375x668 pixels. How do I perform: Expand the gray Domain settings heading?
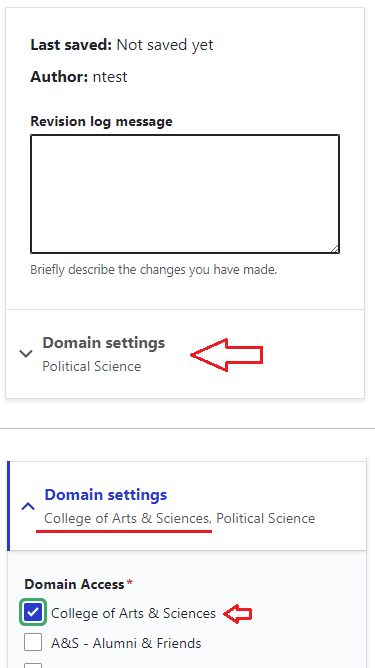[x=104, y=343]
